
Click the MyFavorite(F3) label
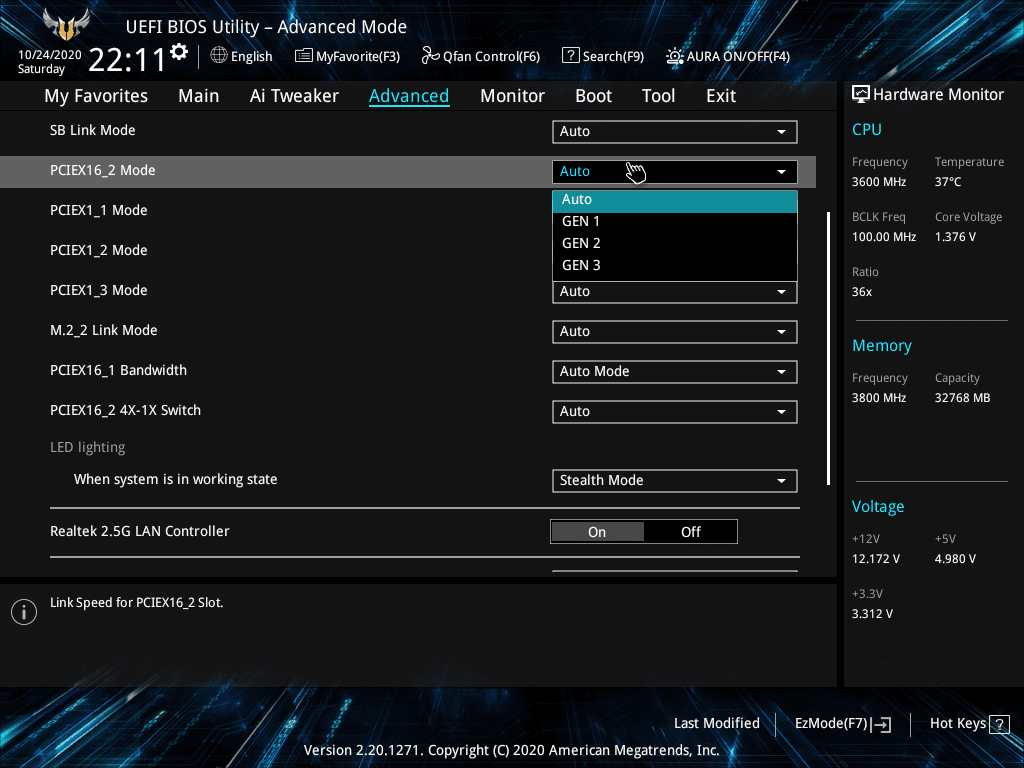358,56
